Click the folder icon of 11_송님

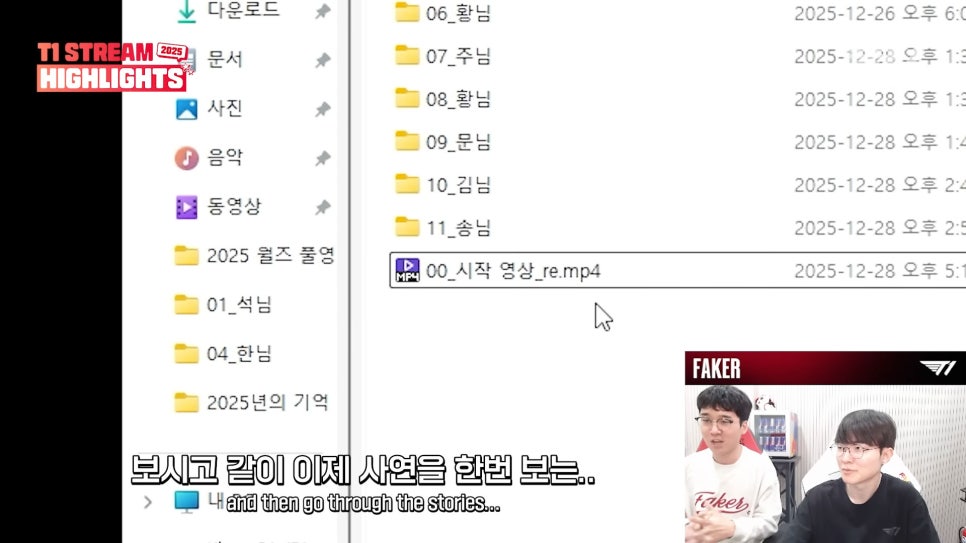(407, 227)
